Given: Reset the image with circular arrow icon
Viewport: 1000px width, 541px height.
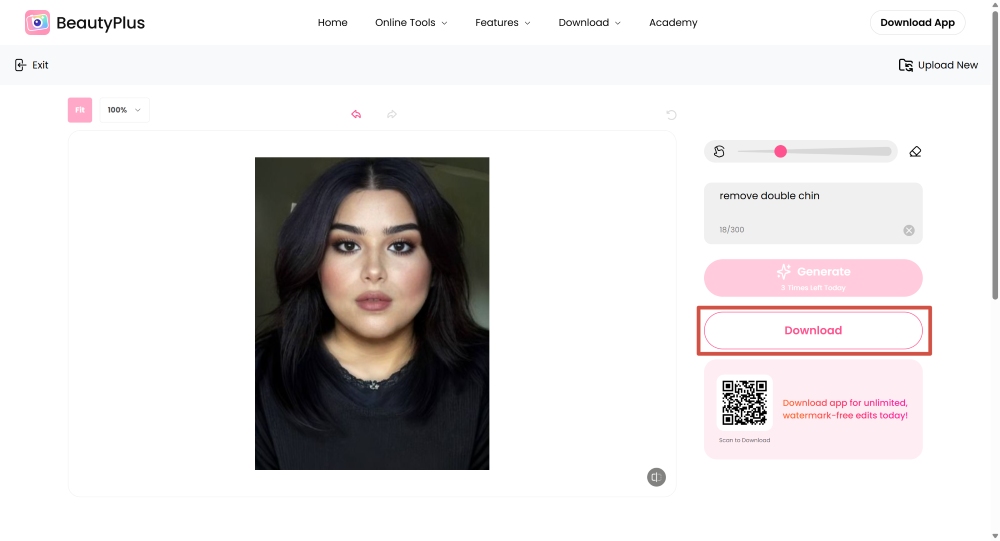Looking at the screenshot, I should [x=671, y=115].
